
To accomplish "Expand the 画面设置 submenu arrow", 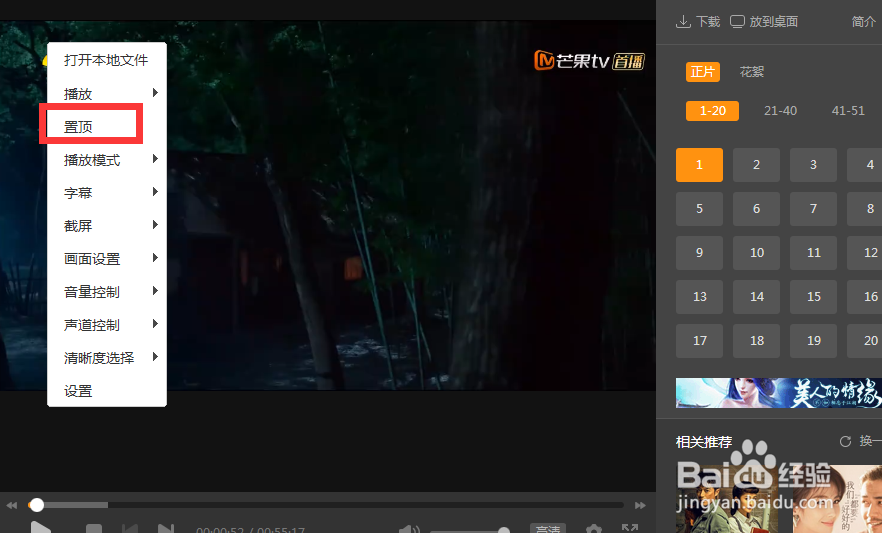I will coord(155,258).
